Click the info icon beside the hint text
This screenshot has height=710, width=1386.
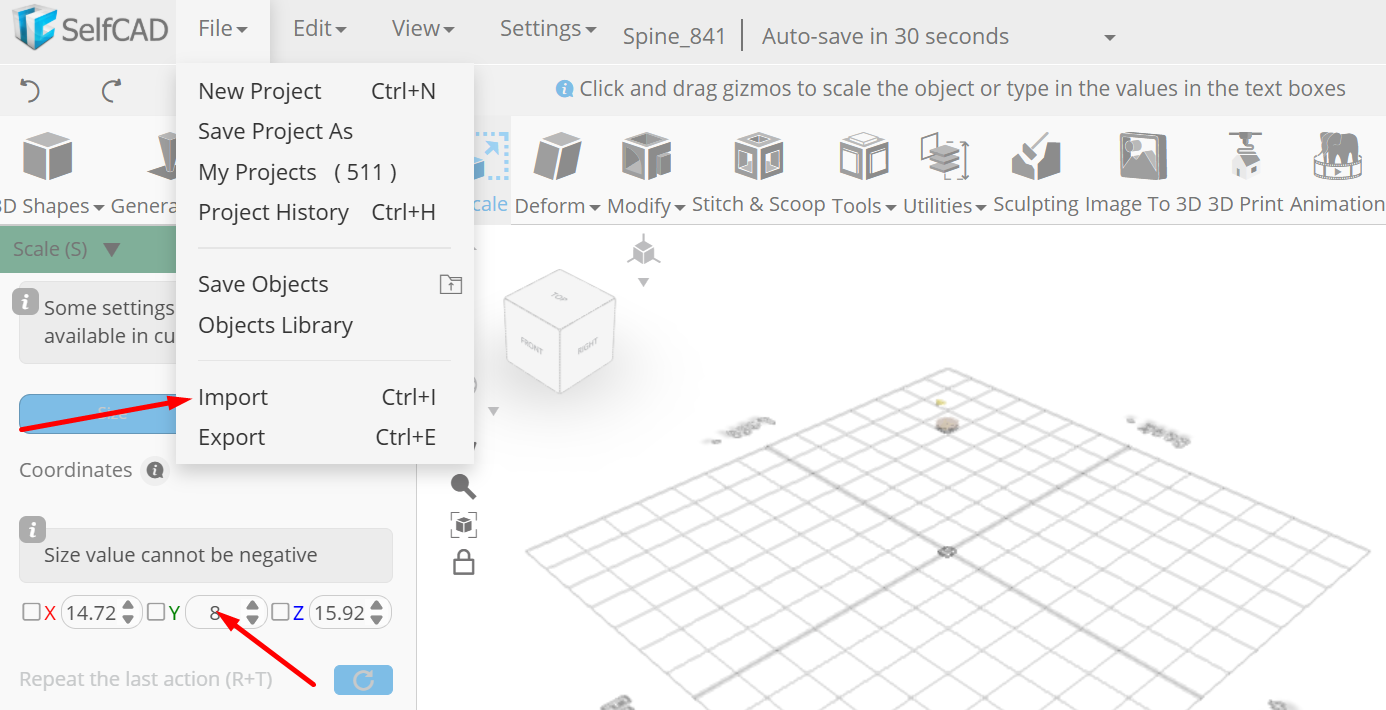click(565, 89)
